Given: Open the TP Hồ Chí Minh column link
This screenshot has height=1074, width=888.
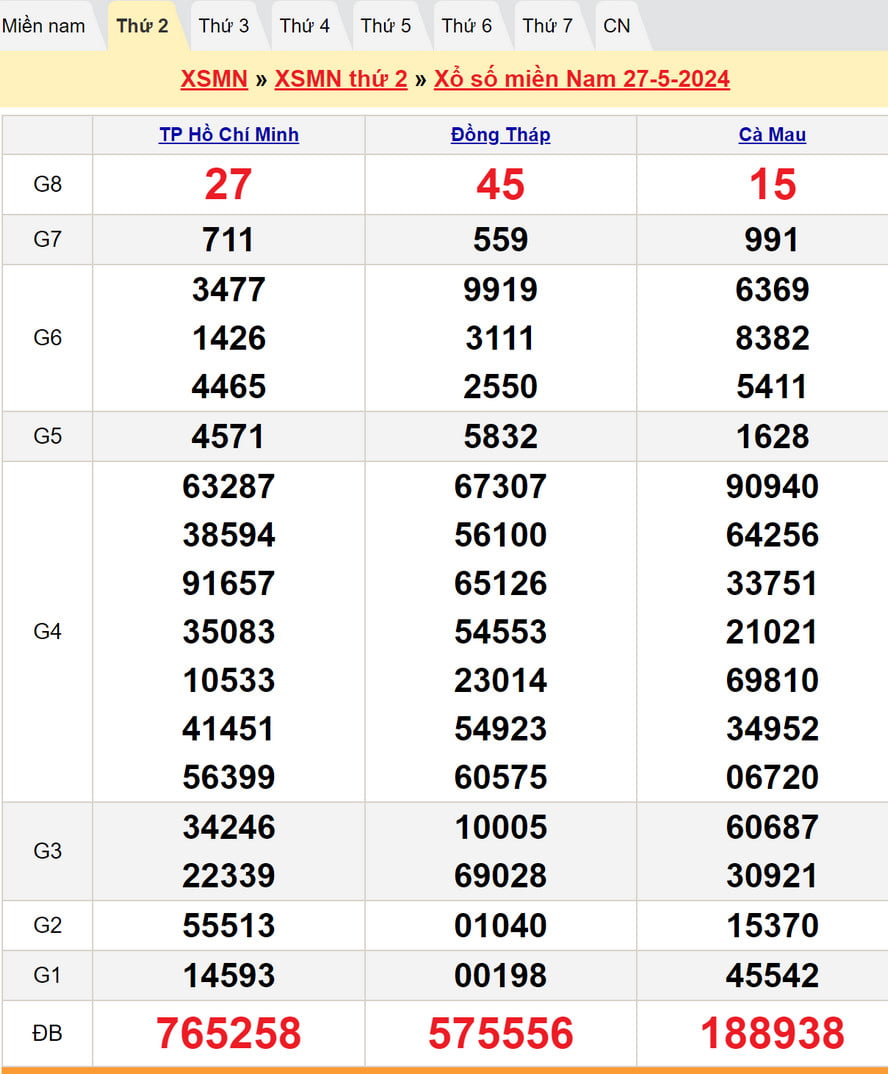Looking at the screenshot, I should 229,135.
